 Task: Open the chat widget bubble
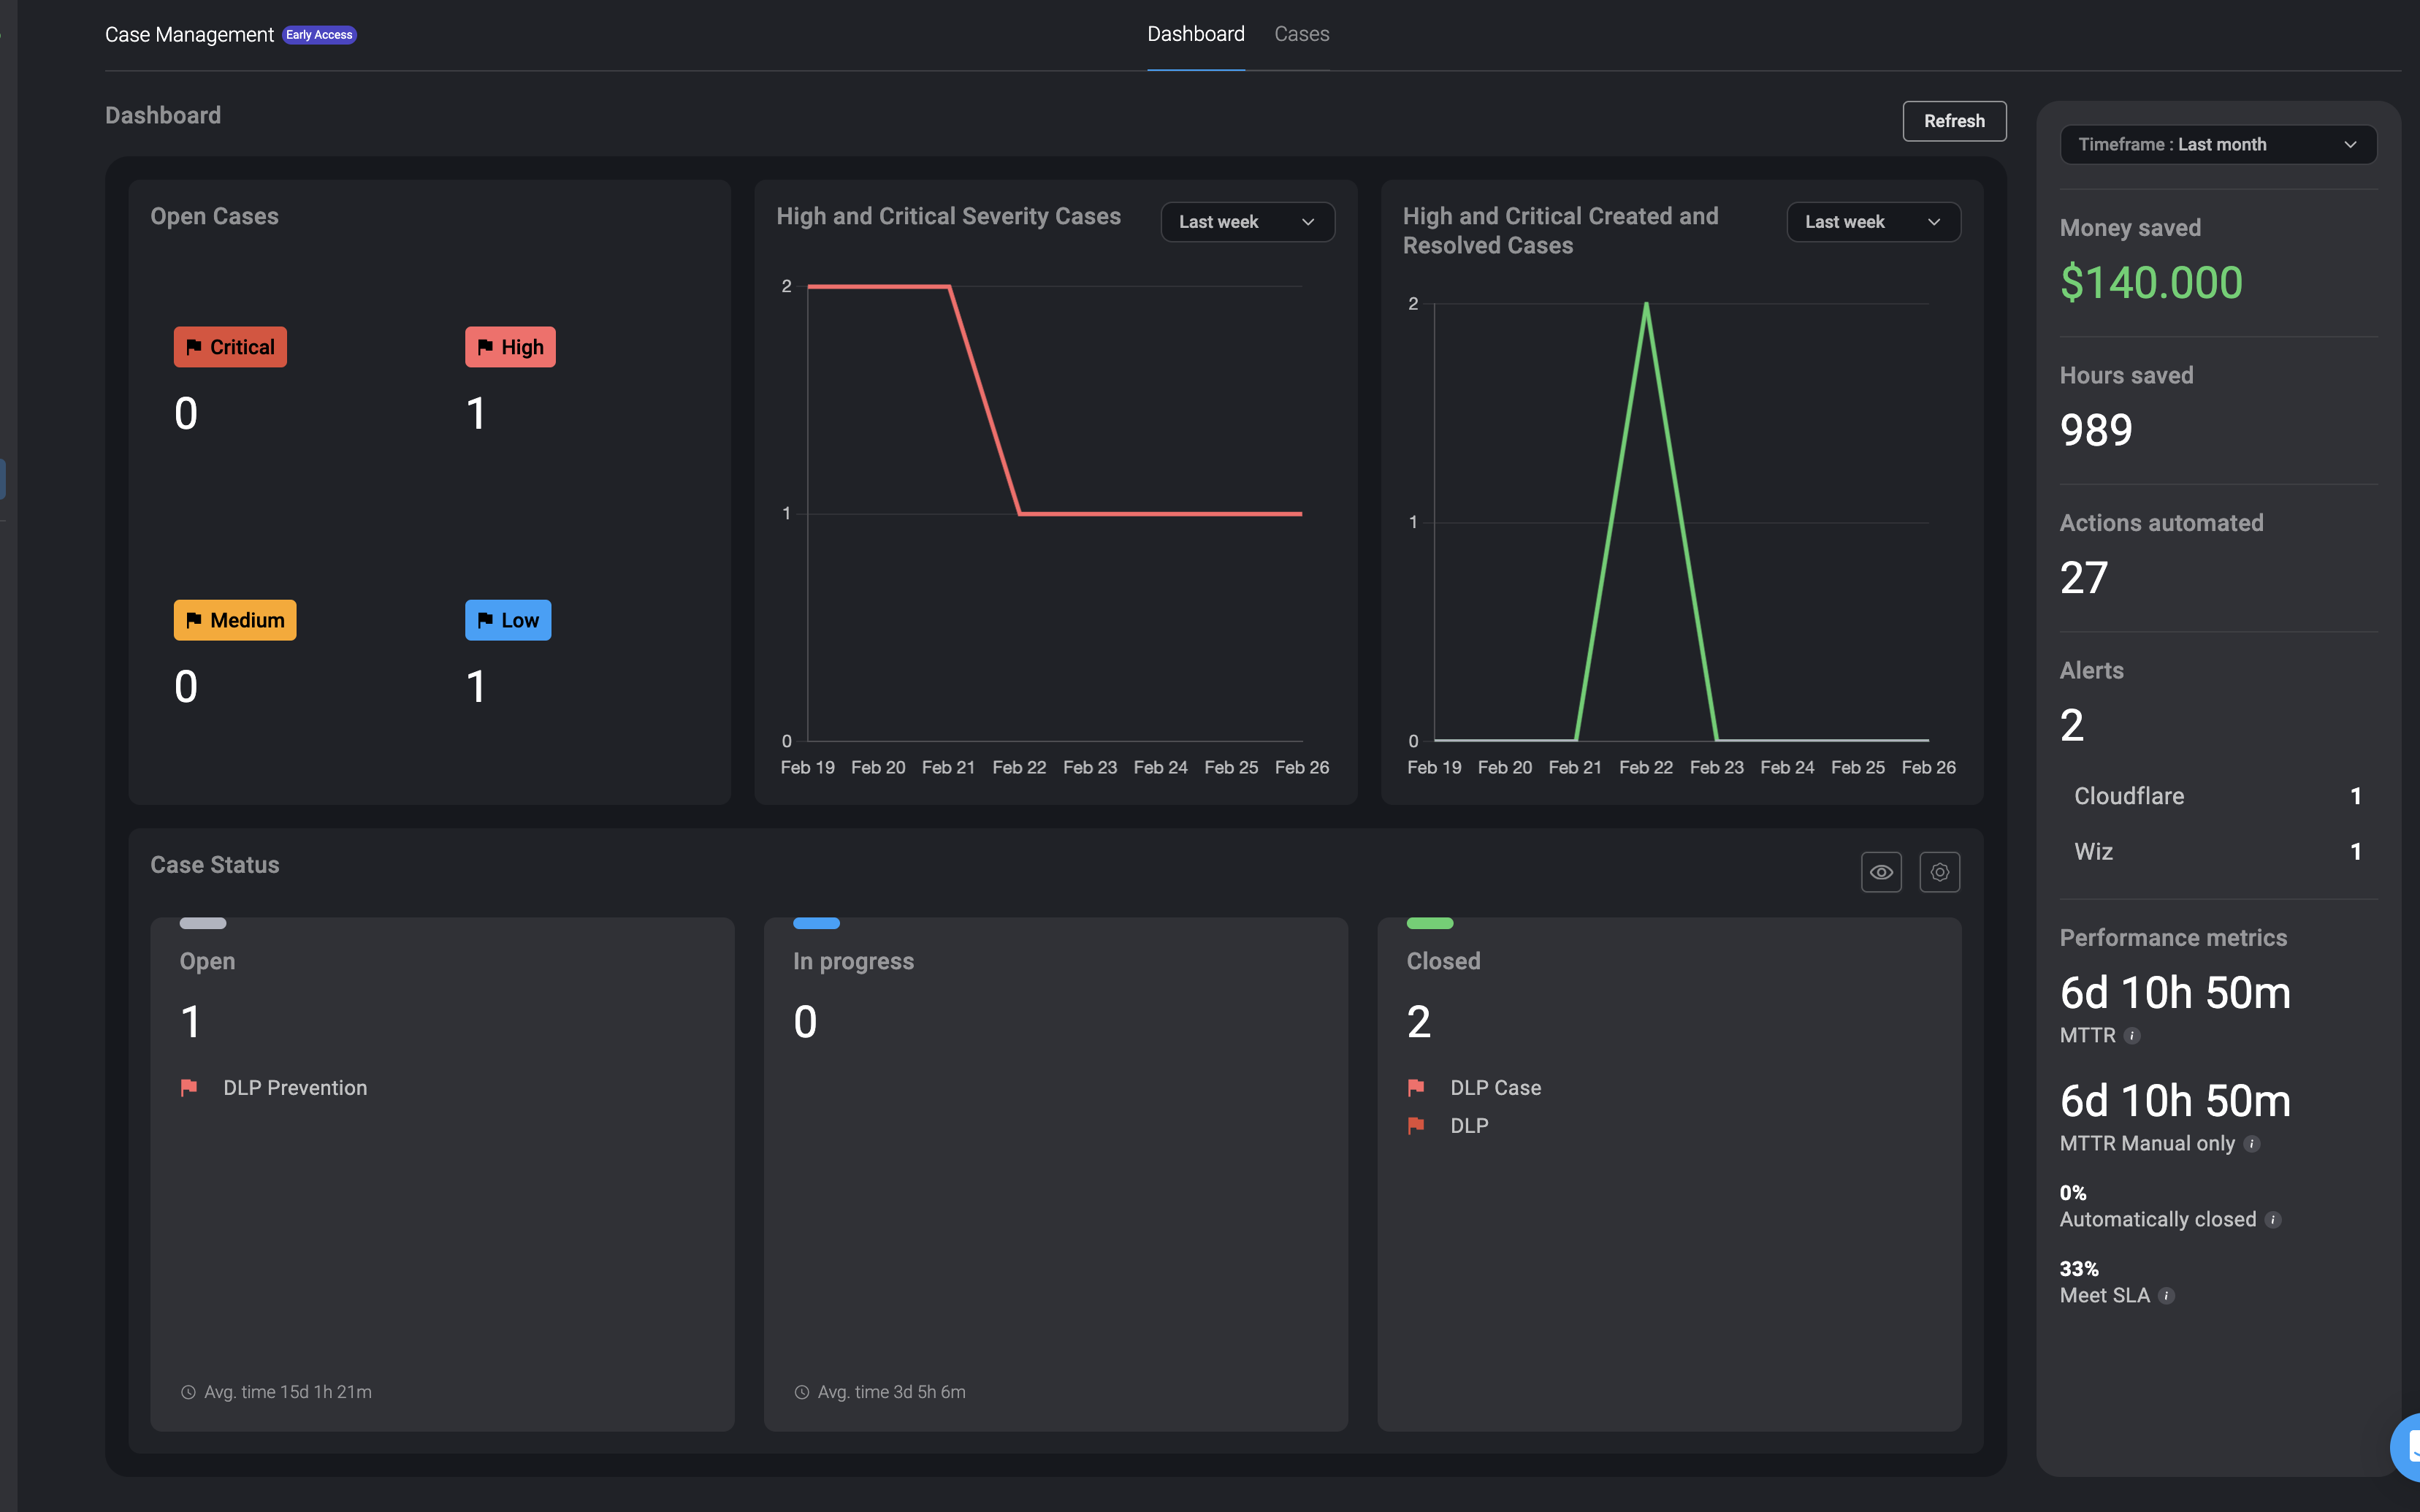tap(2406, 1447)
